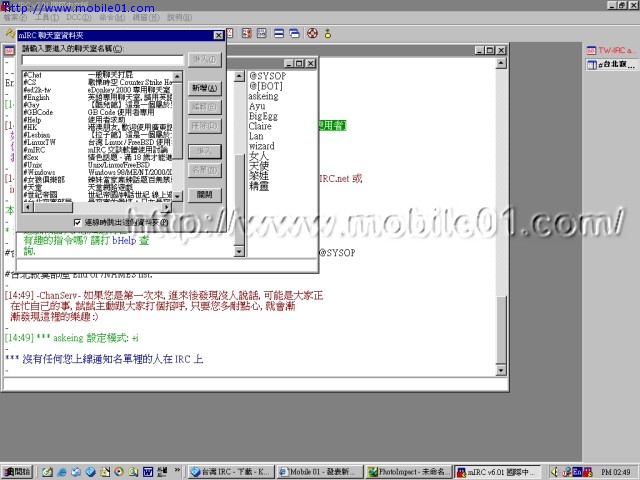Select the #台北 channel entry in the switchbar
This screenshot has height=480, width=640.
pyautogui.click(x=611, y=64)
